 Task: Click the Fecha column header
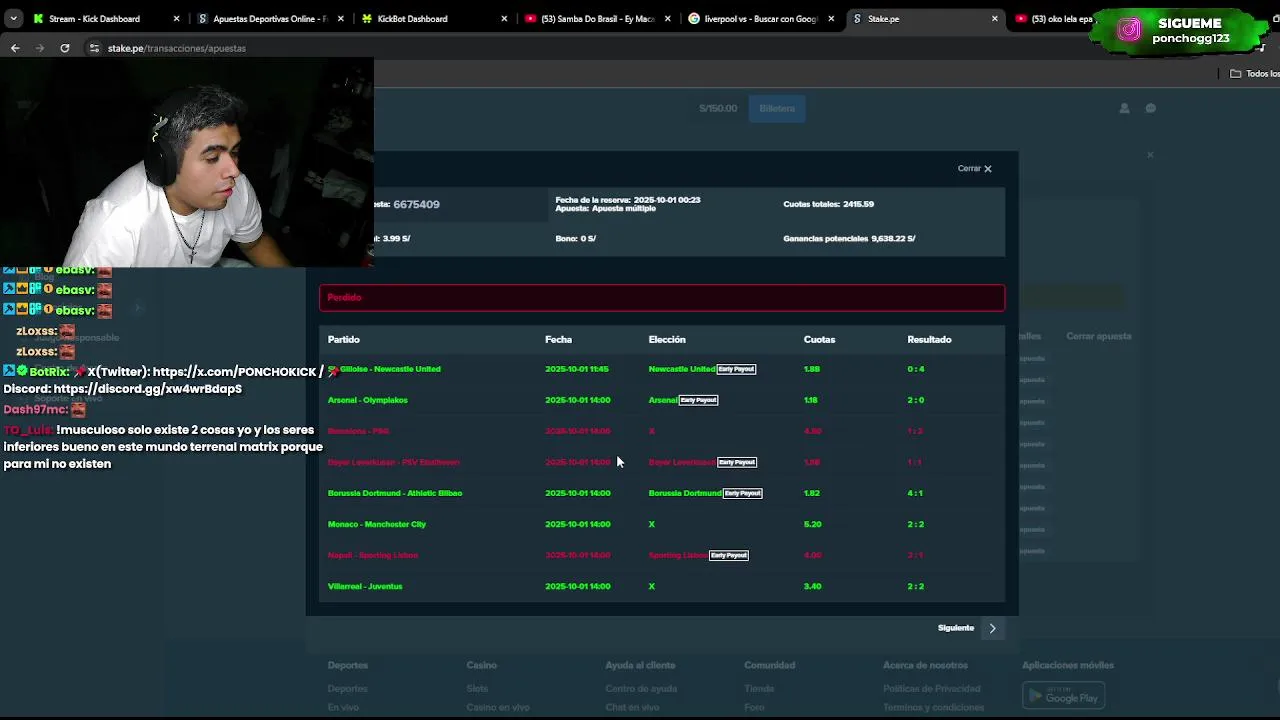(x=558, y=340)
